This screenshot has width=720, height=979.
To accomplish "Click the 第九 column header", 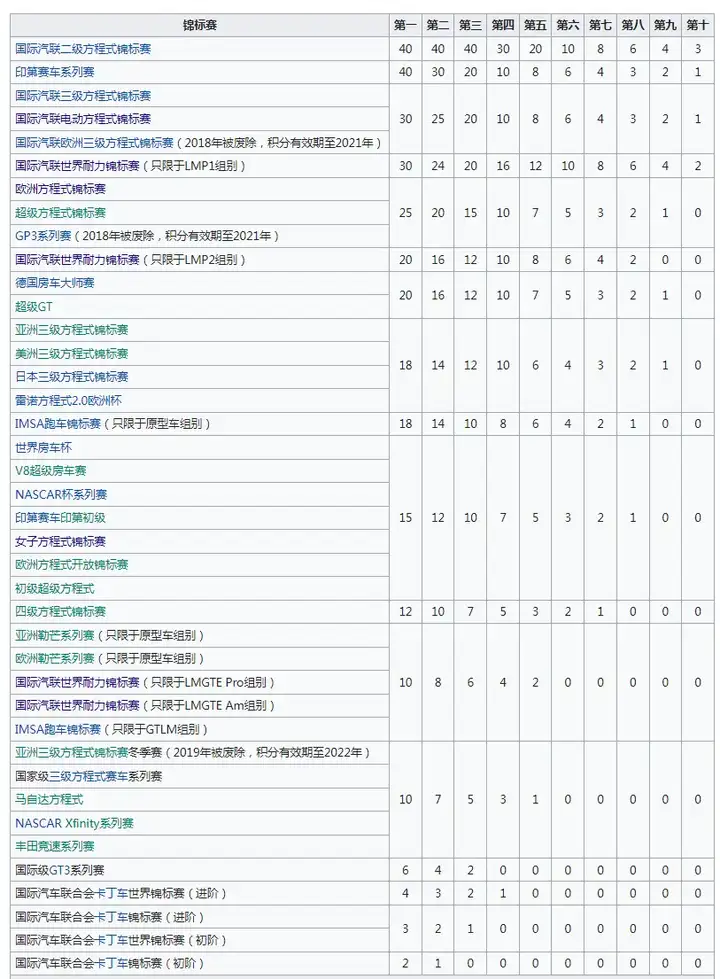I will pos(665,25).
